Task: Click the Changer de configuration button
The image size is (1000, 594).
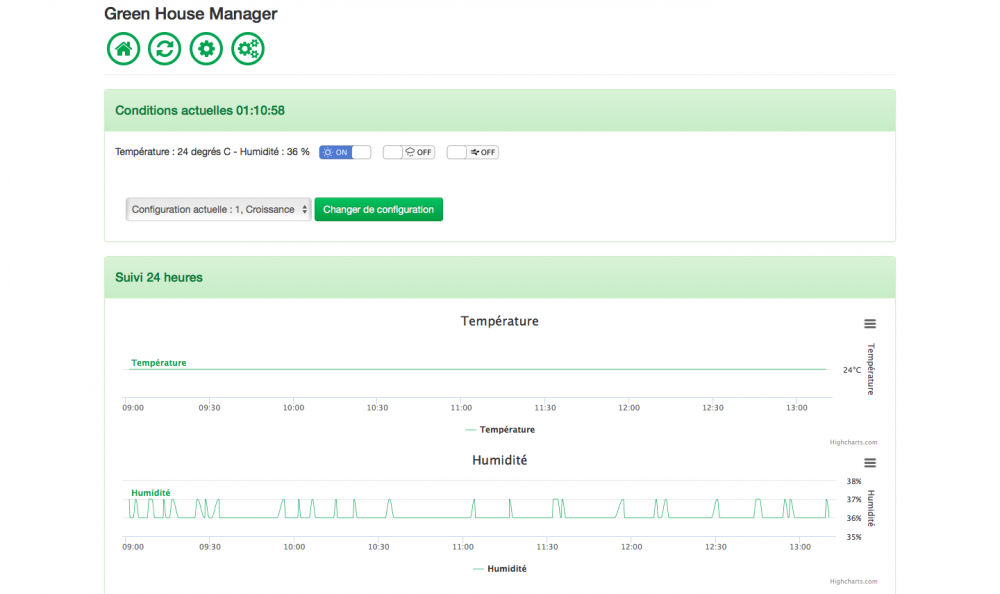Action: [x=378, y=209]
